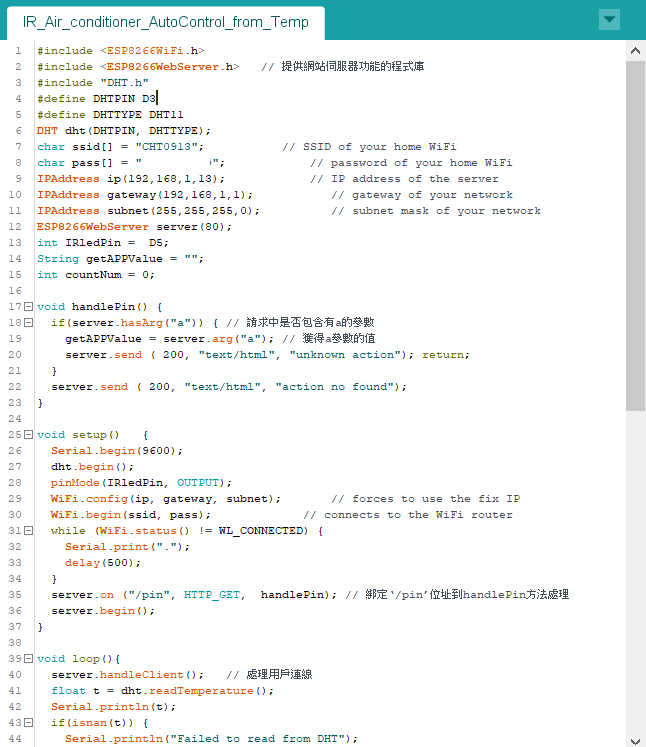The width and height of the screenshot is (646, 747).
Task: Open the tab menu dropdown arrow
Action: (609, 20)
